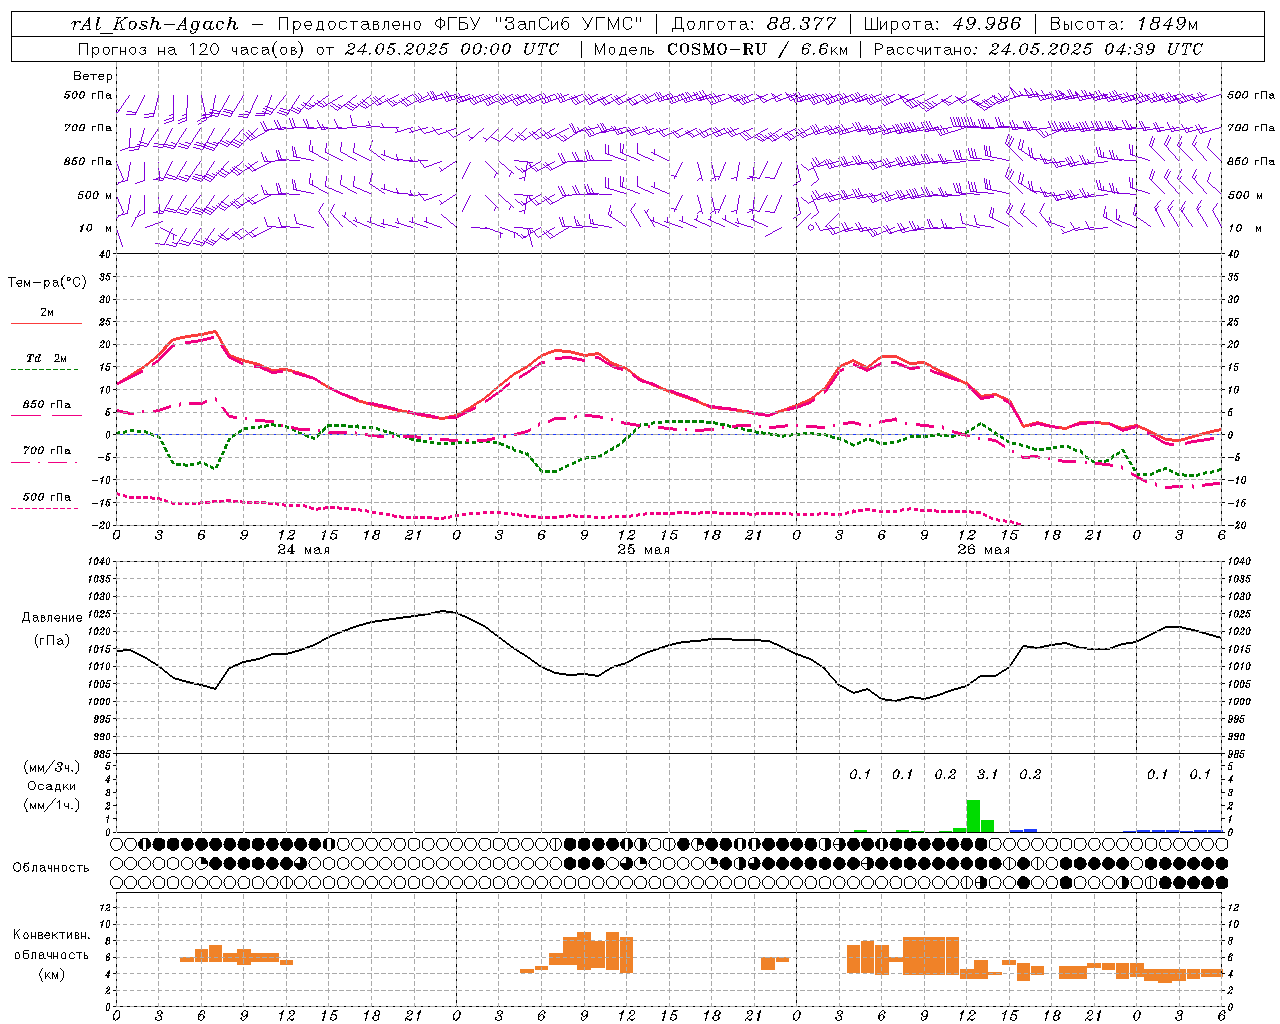Click the 985 pressure axis value on right
The width and height of the screenshot is (1280, 1024).
[x=1239, y=754]
